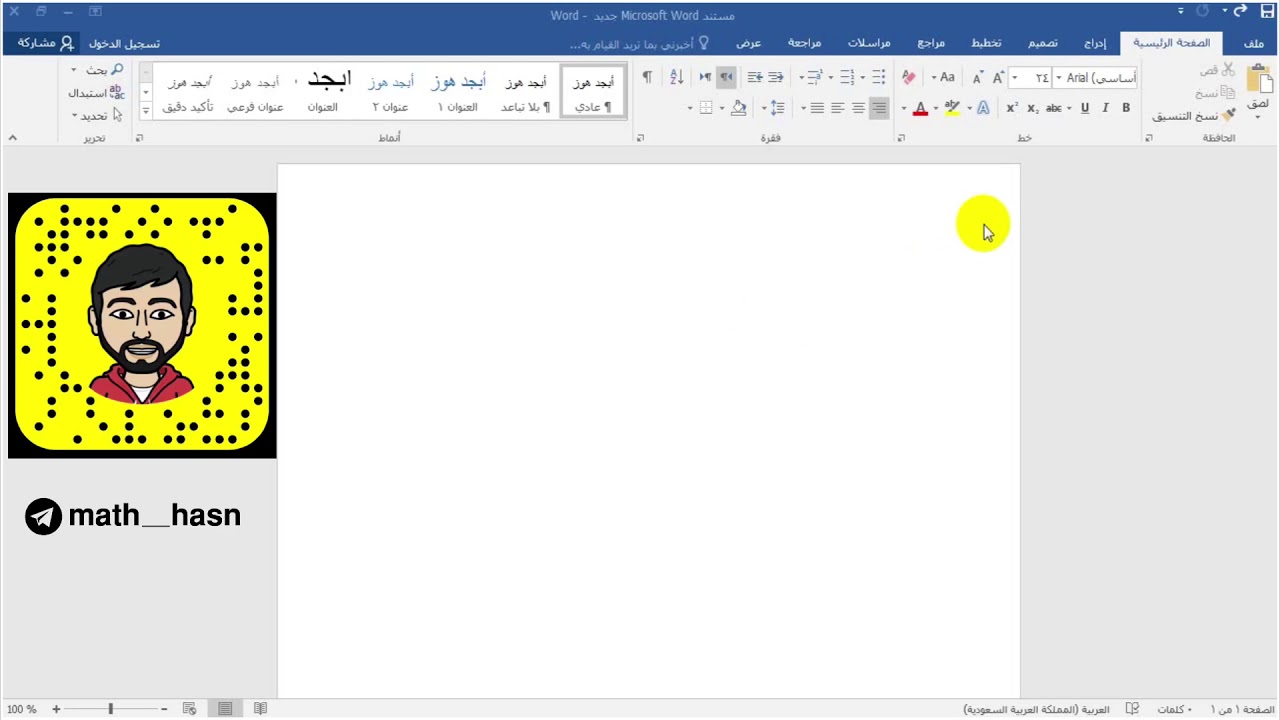Open Text Effects glowing A icon
The image size is (1280, 720).
(983, 108)
